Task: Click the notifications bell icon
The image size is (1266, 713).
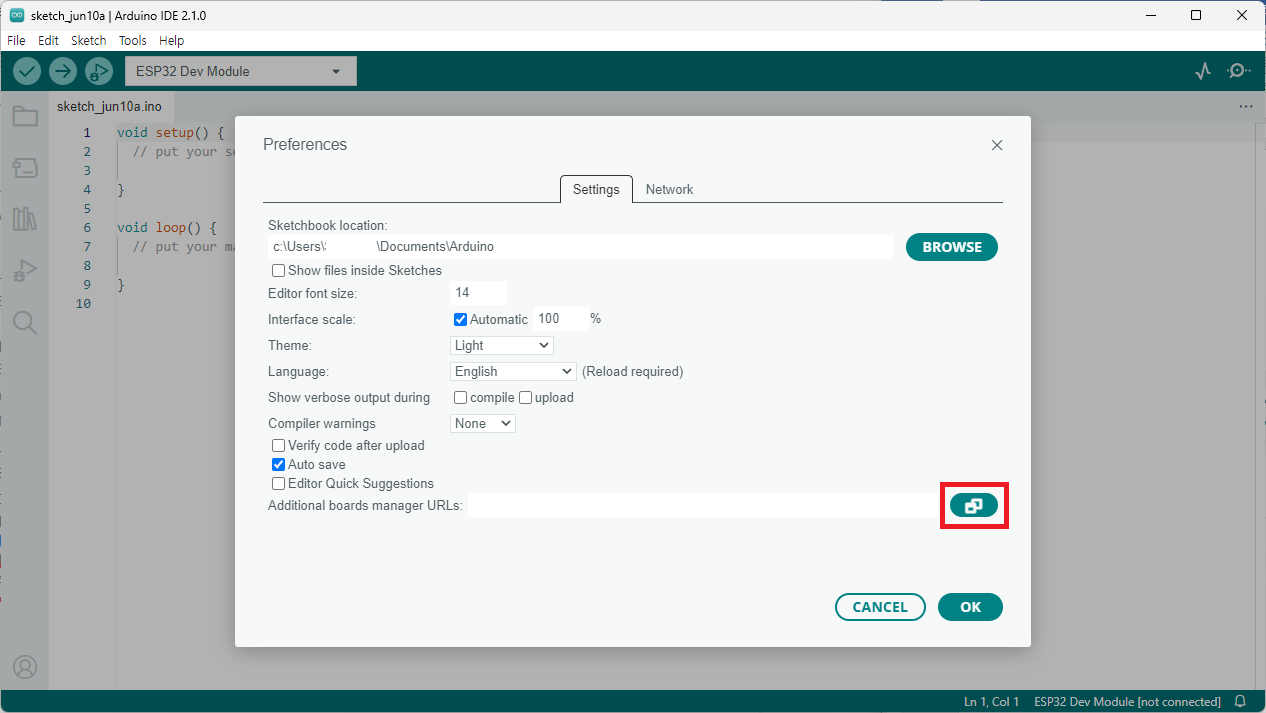Action: point(1240,702)
